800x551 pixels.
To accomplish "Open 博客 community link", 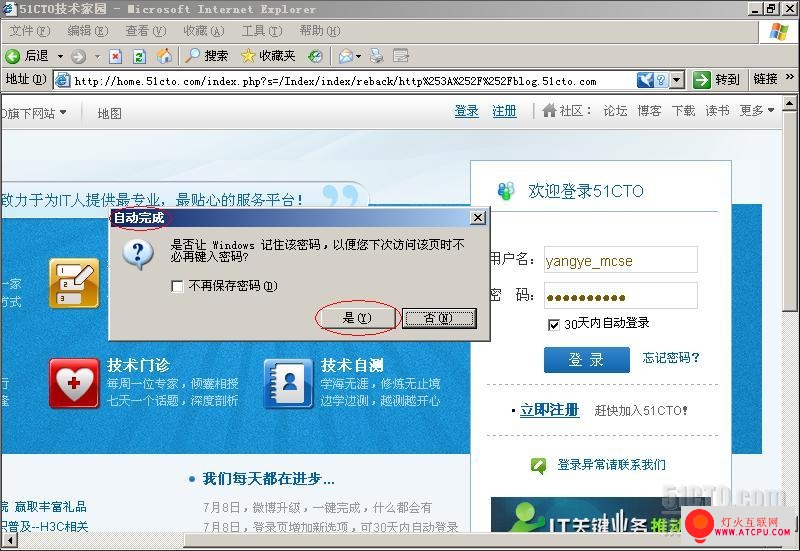I will tap(649, 111).
